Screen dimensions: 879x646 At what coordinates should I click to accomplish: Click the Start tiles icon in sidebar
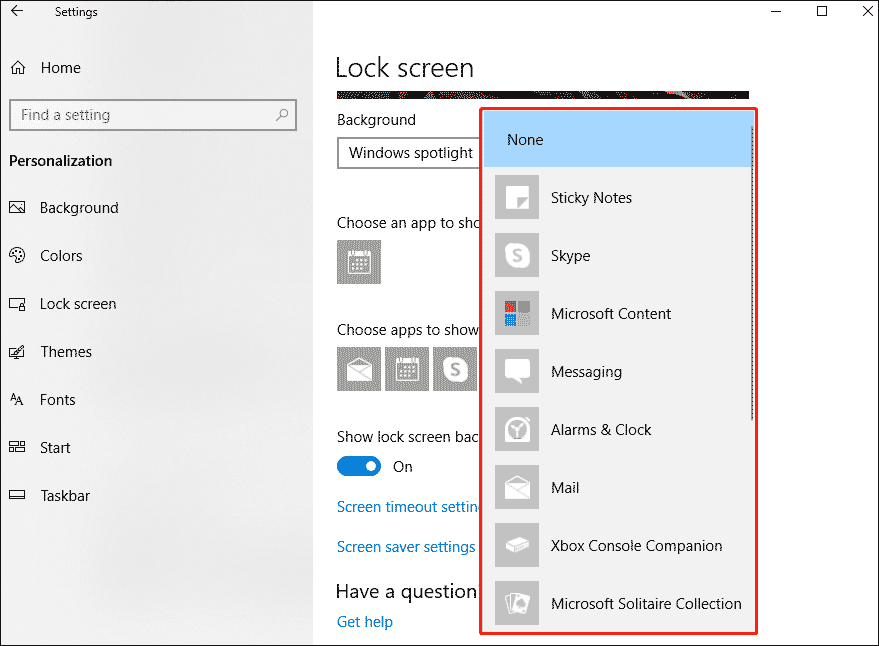pyautogui.click(x=17, y=447)
